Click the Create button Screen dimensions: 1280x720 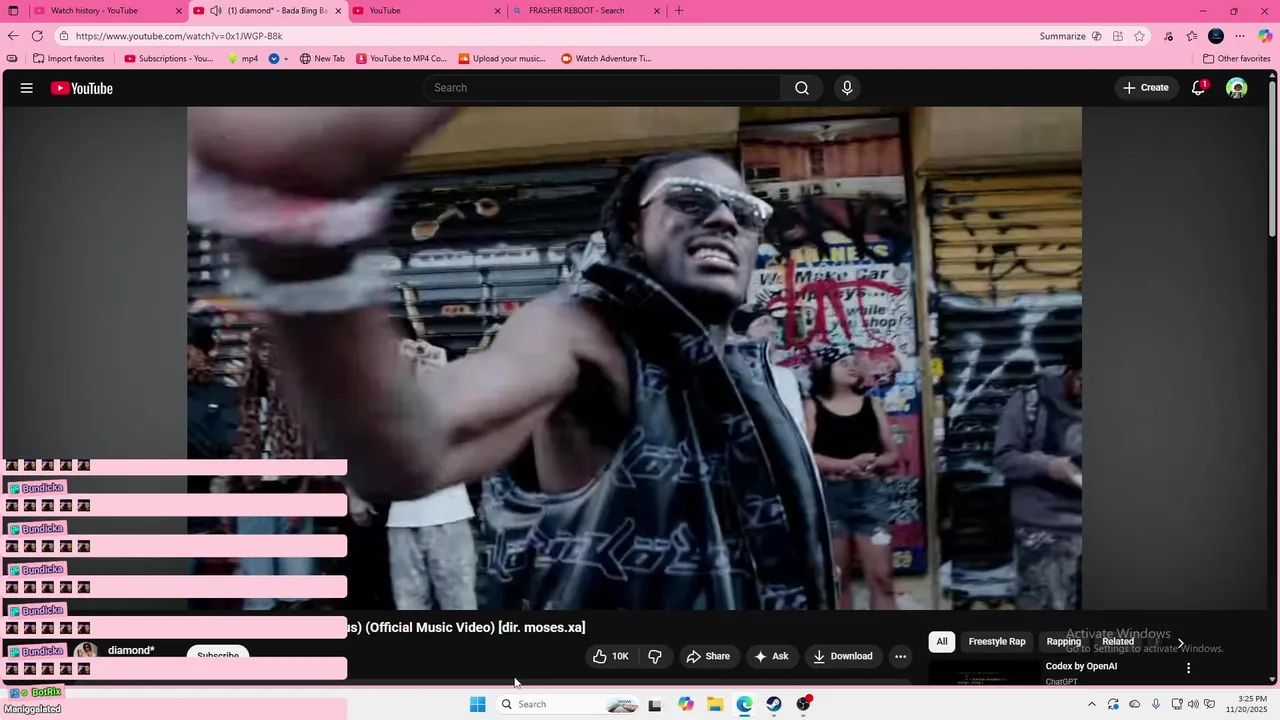point(1146,88)
